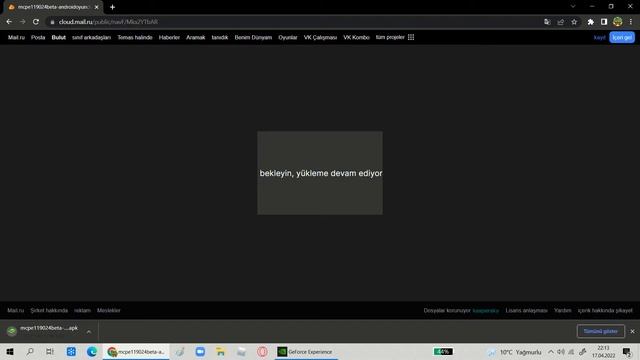Screen dimensions: 640x360
Task: Open Bulut in the top navigation
Action: tap(58, 37)
